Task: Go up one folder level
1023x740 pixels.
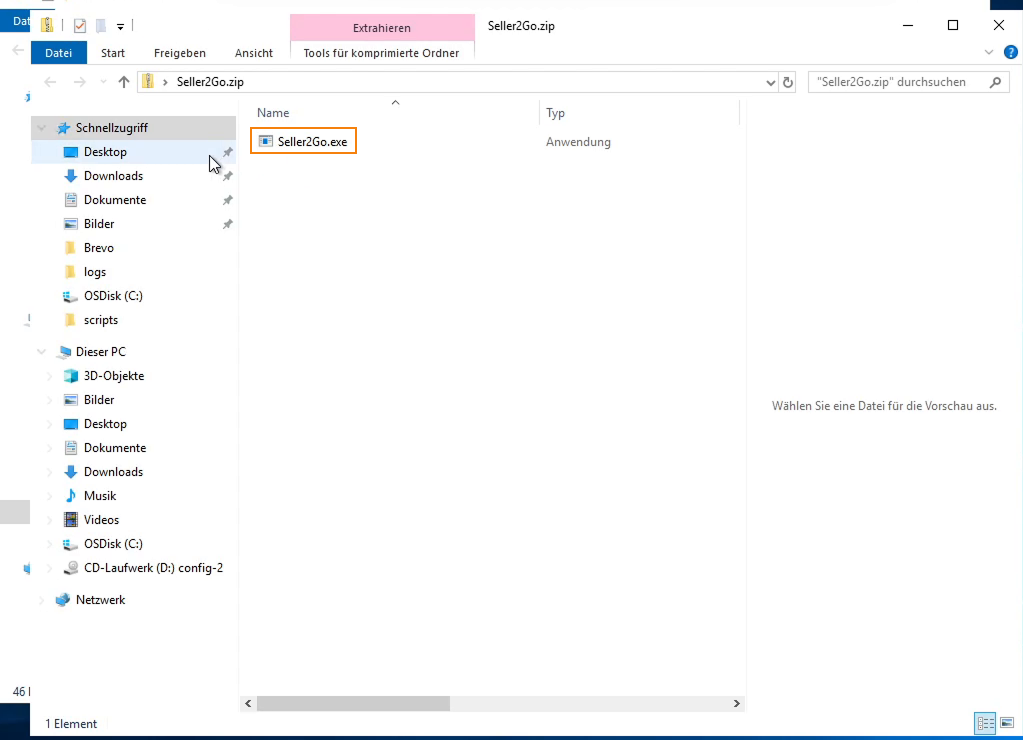Action: [124, 82]
